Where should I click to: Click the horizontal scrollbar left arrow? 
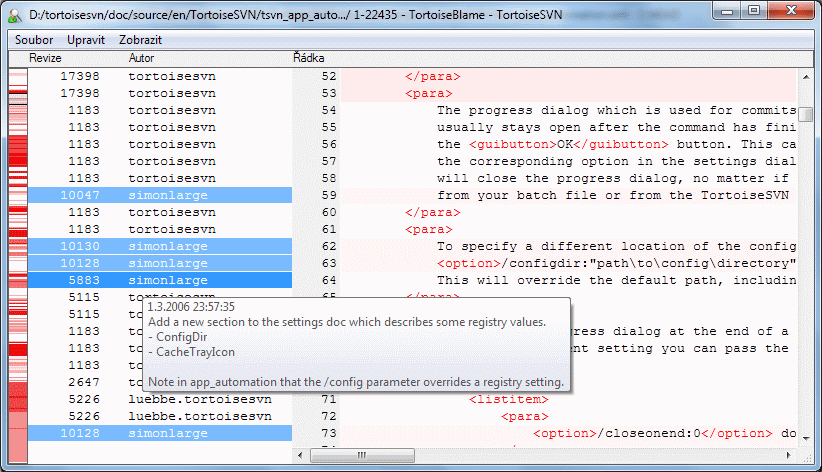(x=300, y=455)
